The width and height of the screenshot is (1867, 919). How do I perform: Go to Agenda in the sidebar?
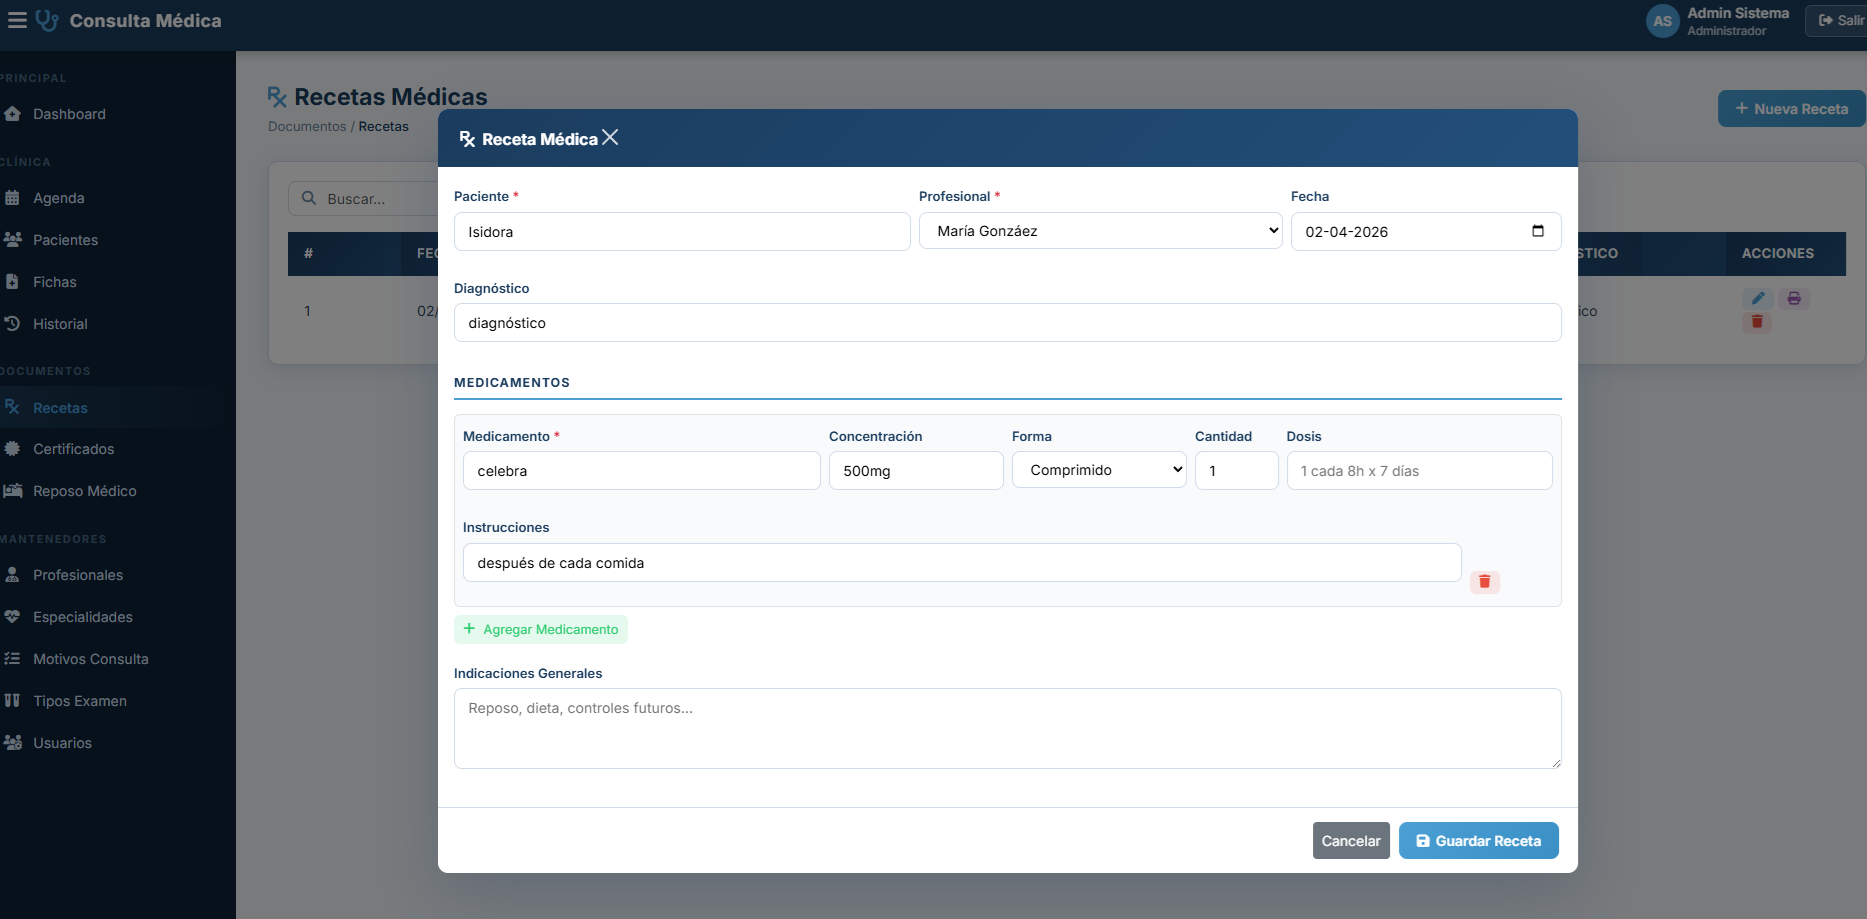(117, 198)
